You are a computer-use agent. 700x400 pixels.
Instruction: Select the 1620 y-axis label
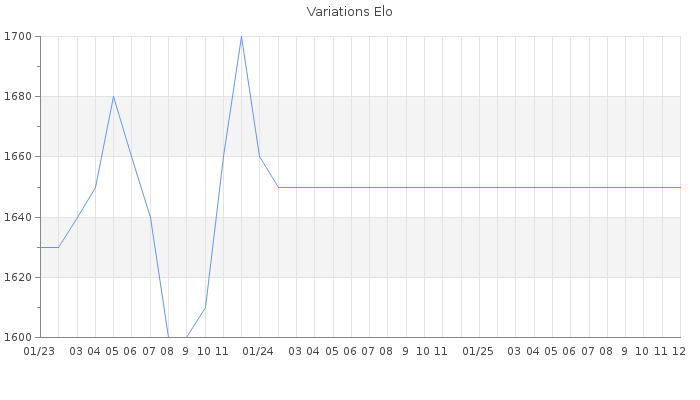click(18, 277)
